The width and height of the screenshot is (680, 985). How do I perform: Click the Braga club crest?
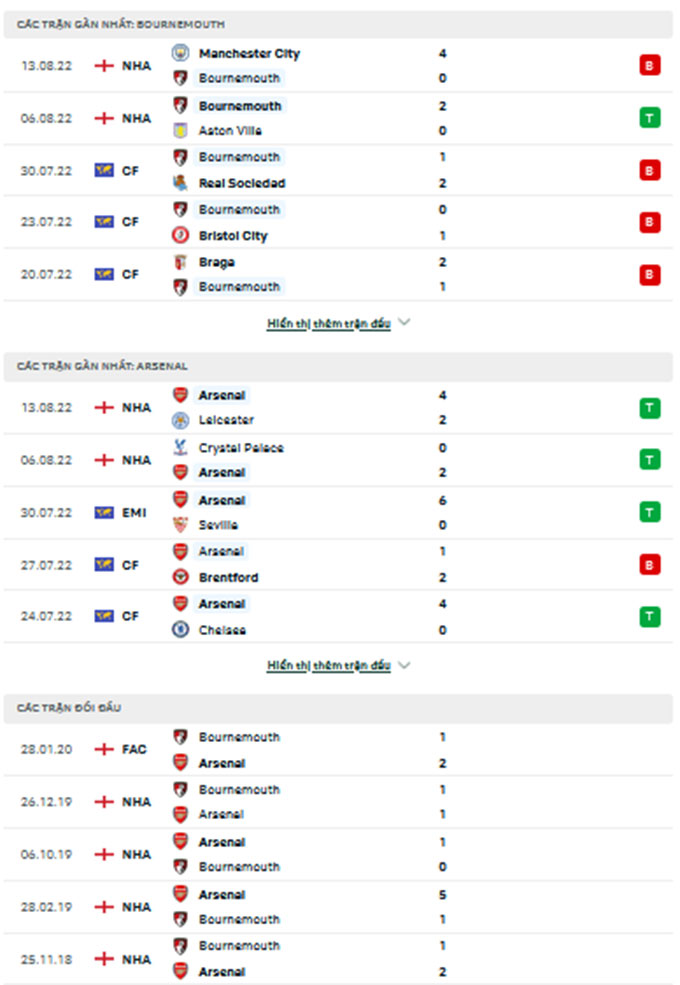pos(180,262)
